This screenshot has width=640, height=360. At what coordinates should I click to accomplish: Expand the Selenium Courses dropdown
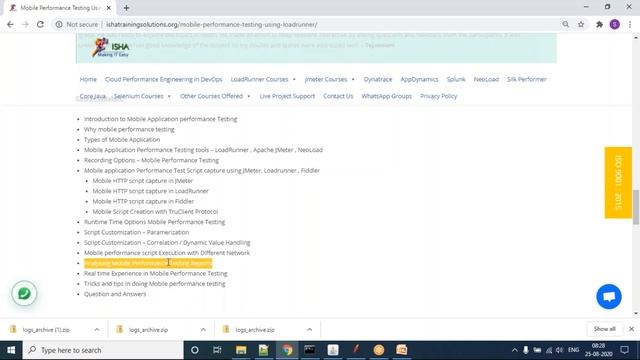click(142, 96)
